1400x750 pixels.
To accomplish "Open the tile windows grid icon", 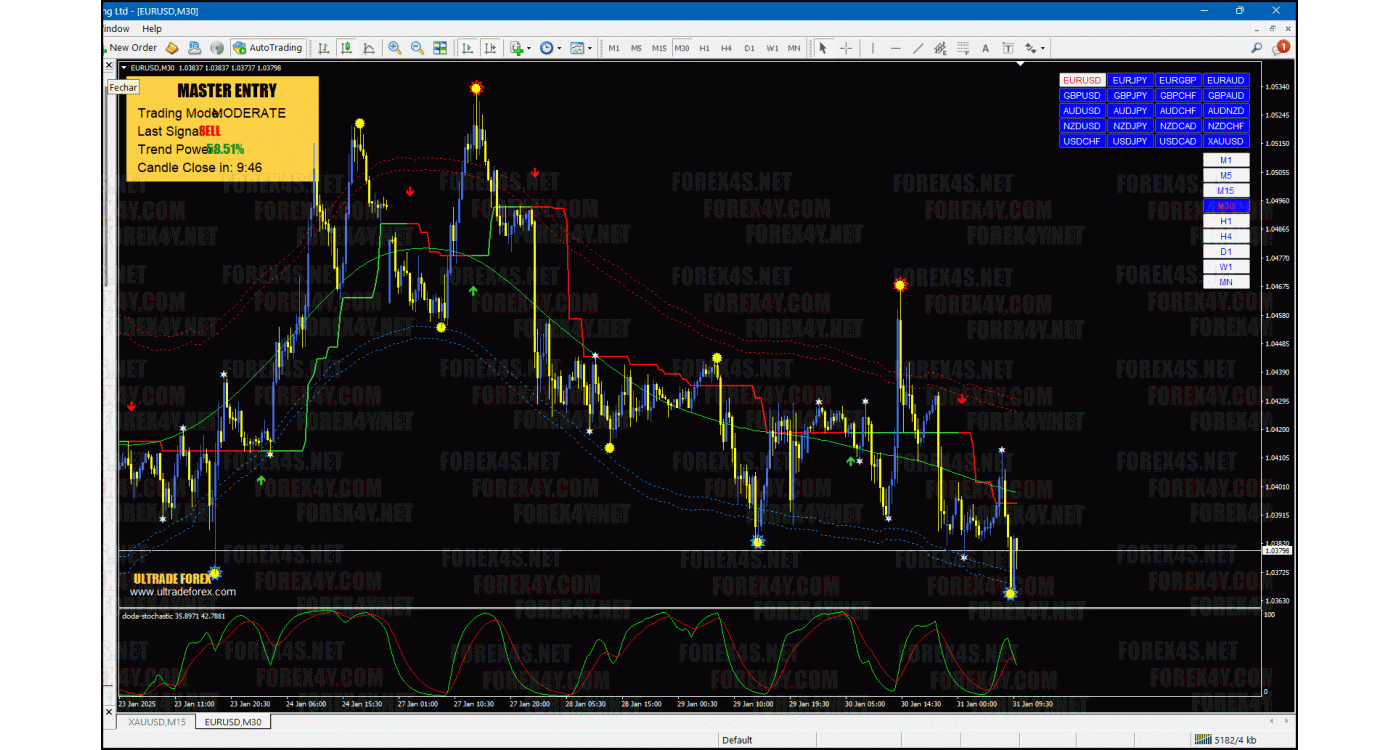I will 440,48.
